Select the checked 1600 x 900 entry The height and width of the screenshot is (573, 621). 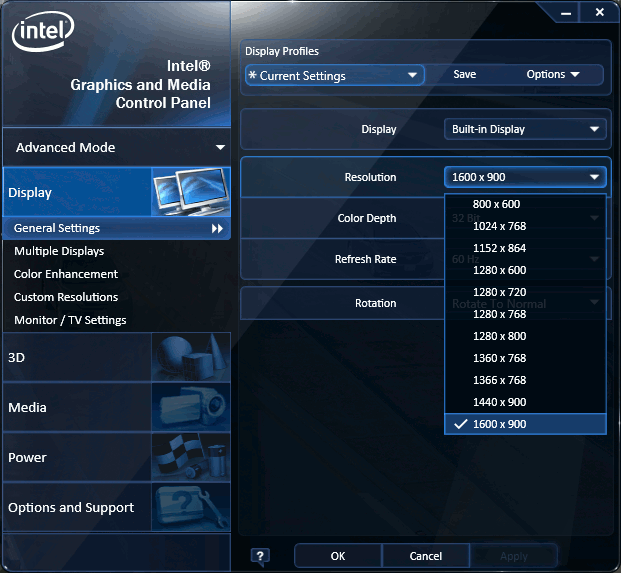[x=499, y=424]
